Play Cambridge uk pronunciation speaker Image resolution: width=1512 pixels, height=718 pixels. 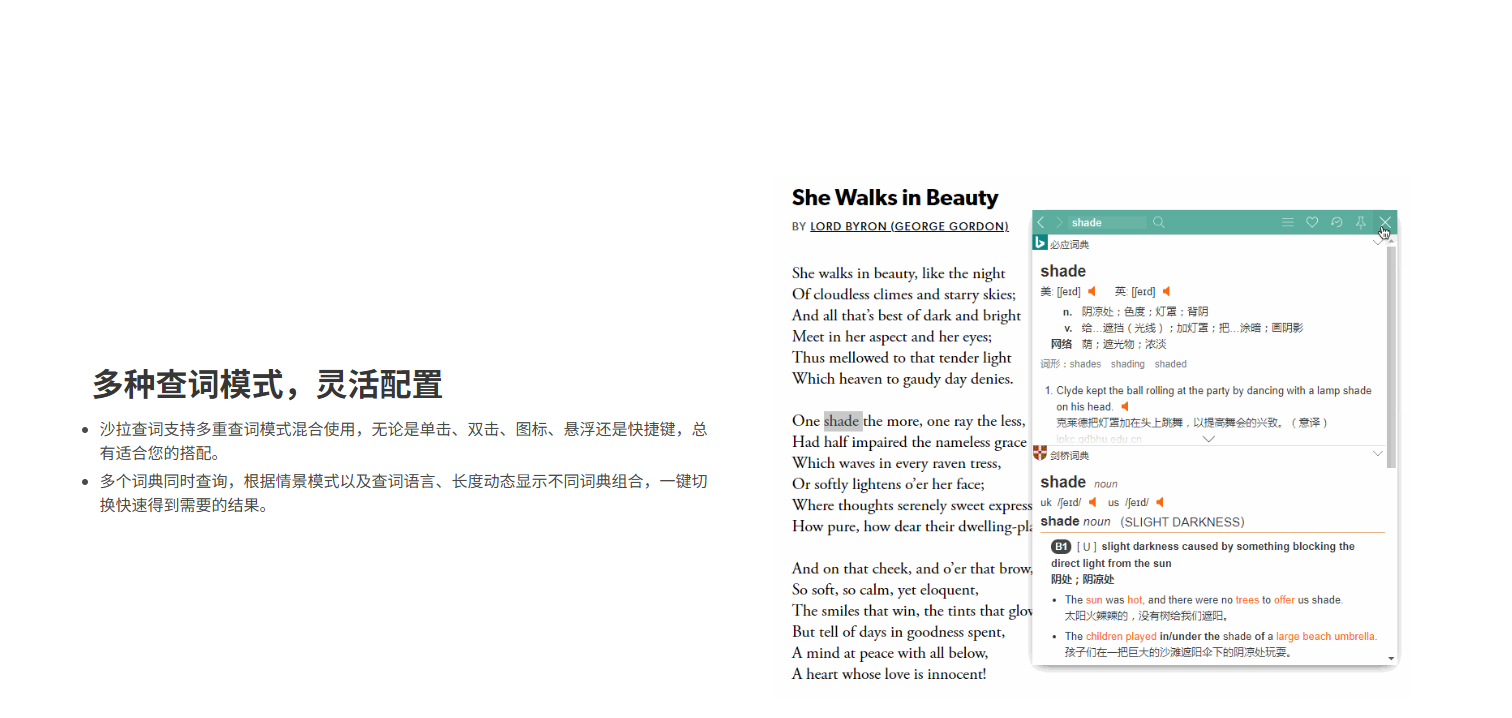click(1092, 502)
